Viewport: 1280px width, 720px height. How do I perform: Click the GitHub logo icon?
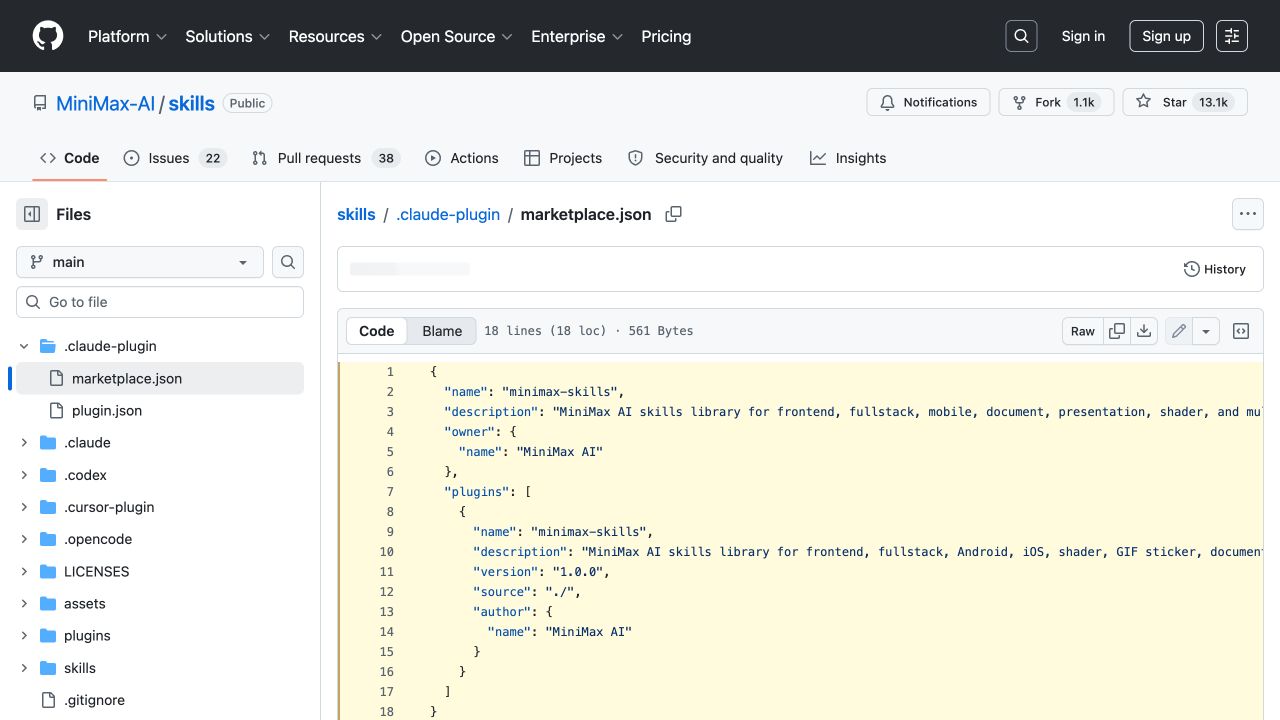pos(48,36)
